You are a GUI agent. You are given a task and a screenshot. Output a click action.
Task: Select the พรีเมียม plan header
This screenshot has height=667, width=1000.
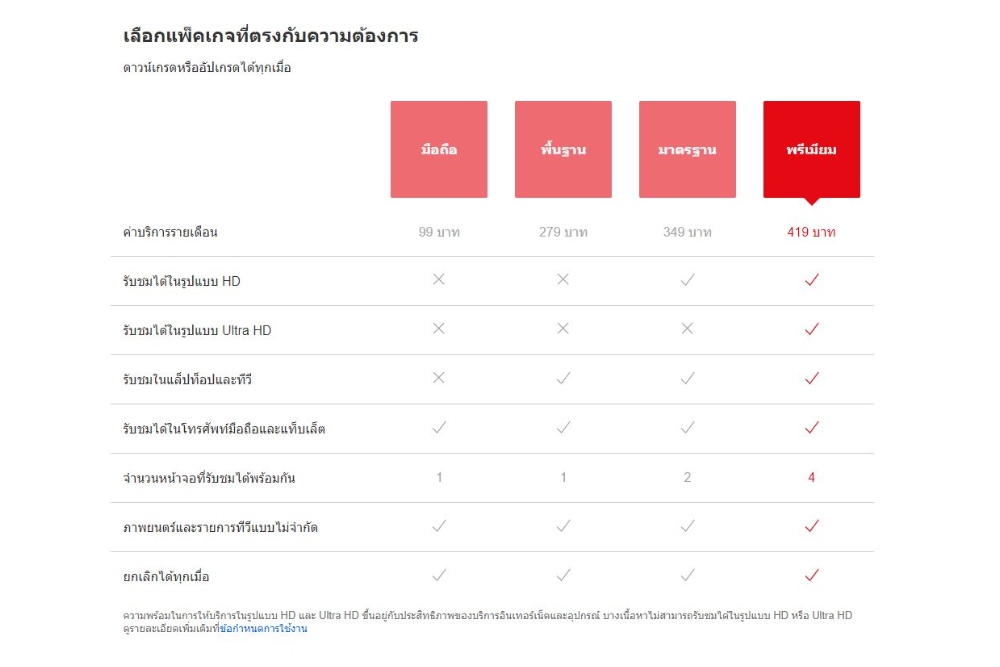tap(810, 148)
